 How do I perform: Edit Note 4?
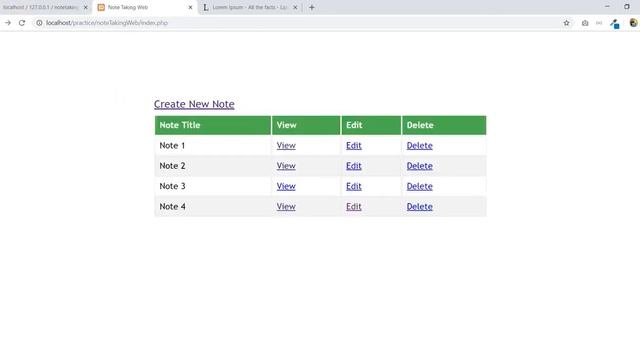click(x=354, y=207)
